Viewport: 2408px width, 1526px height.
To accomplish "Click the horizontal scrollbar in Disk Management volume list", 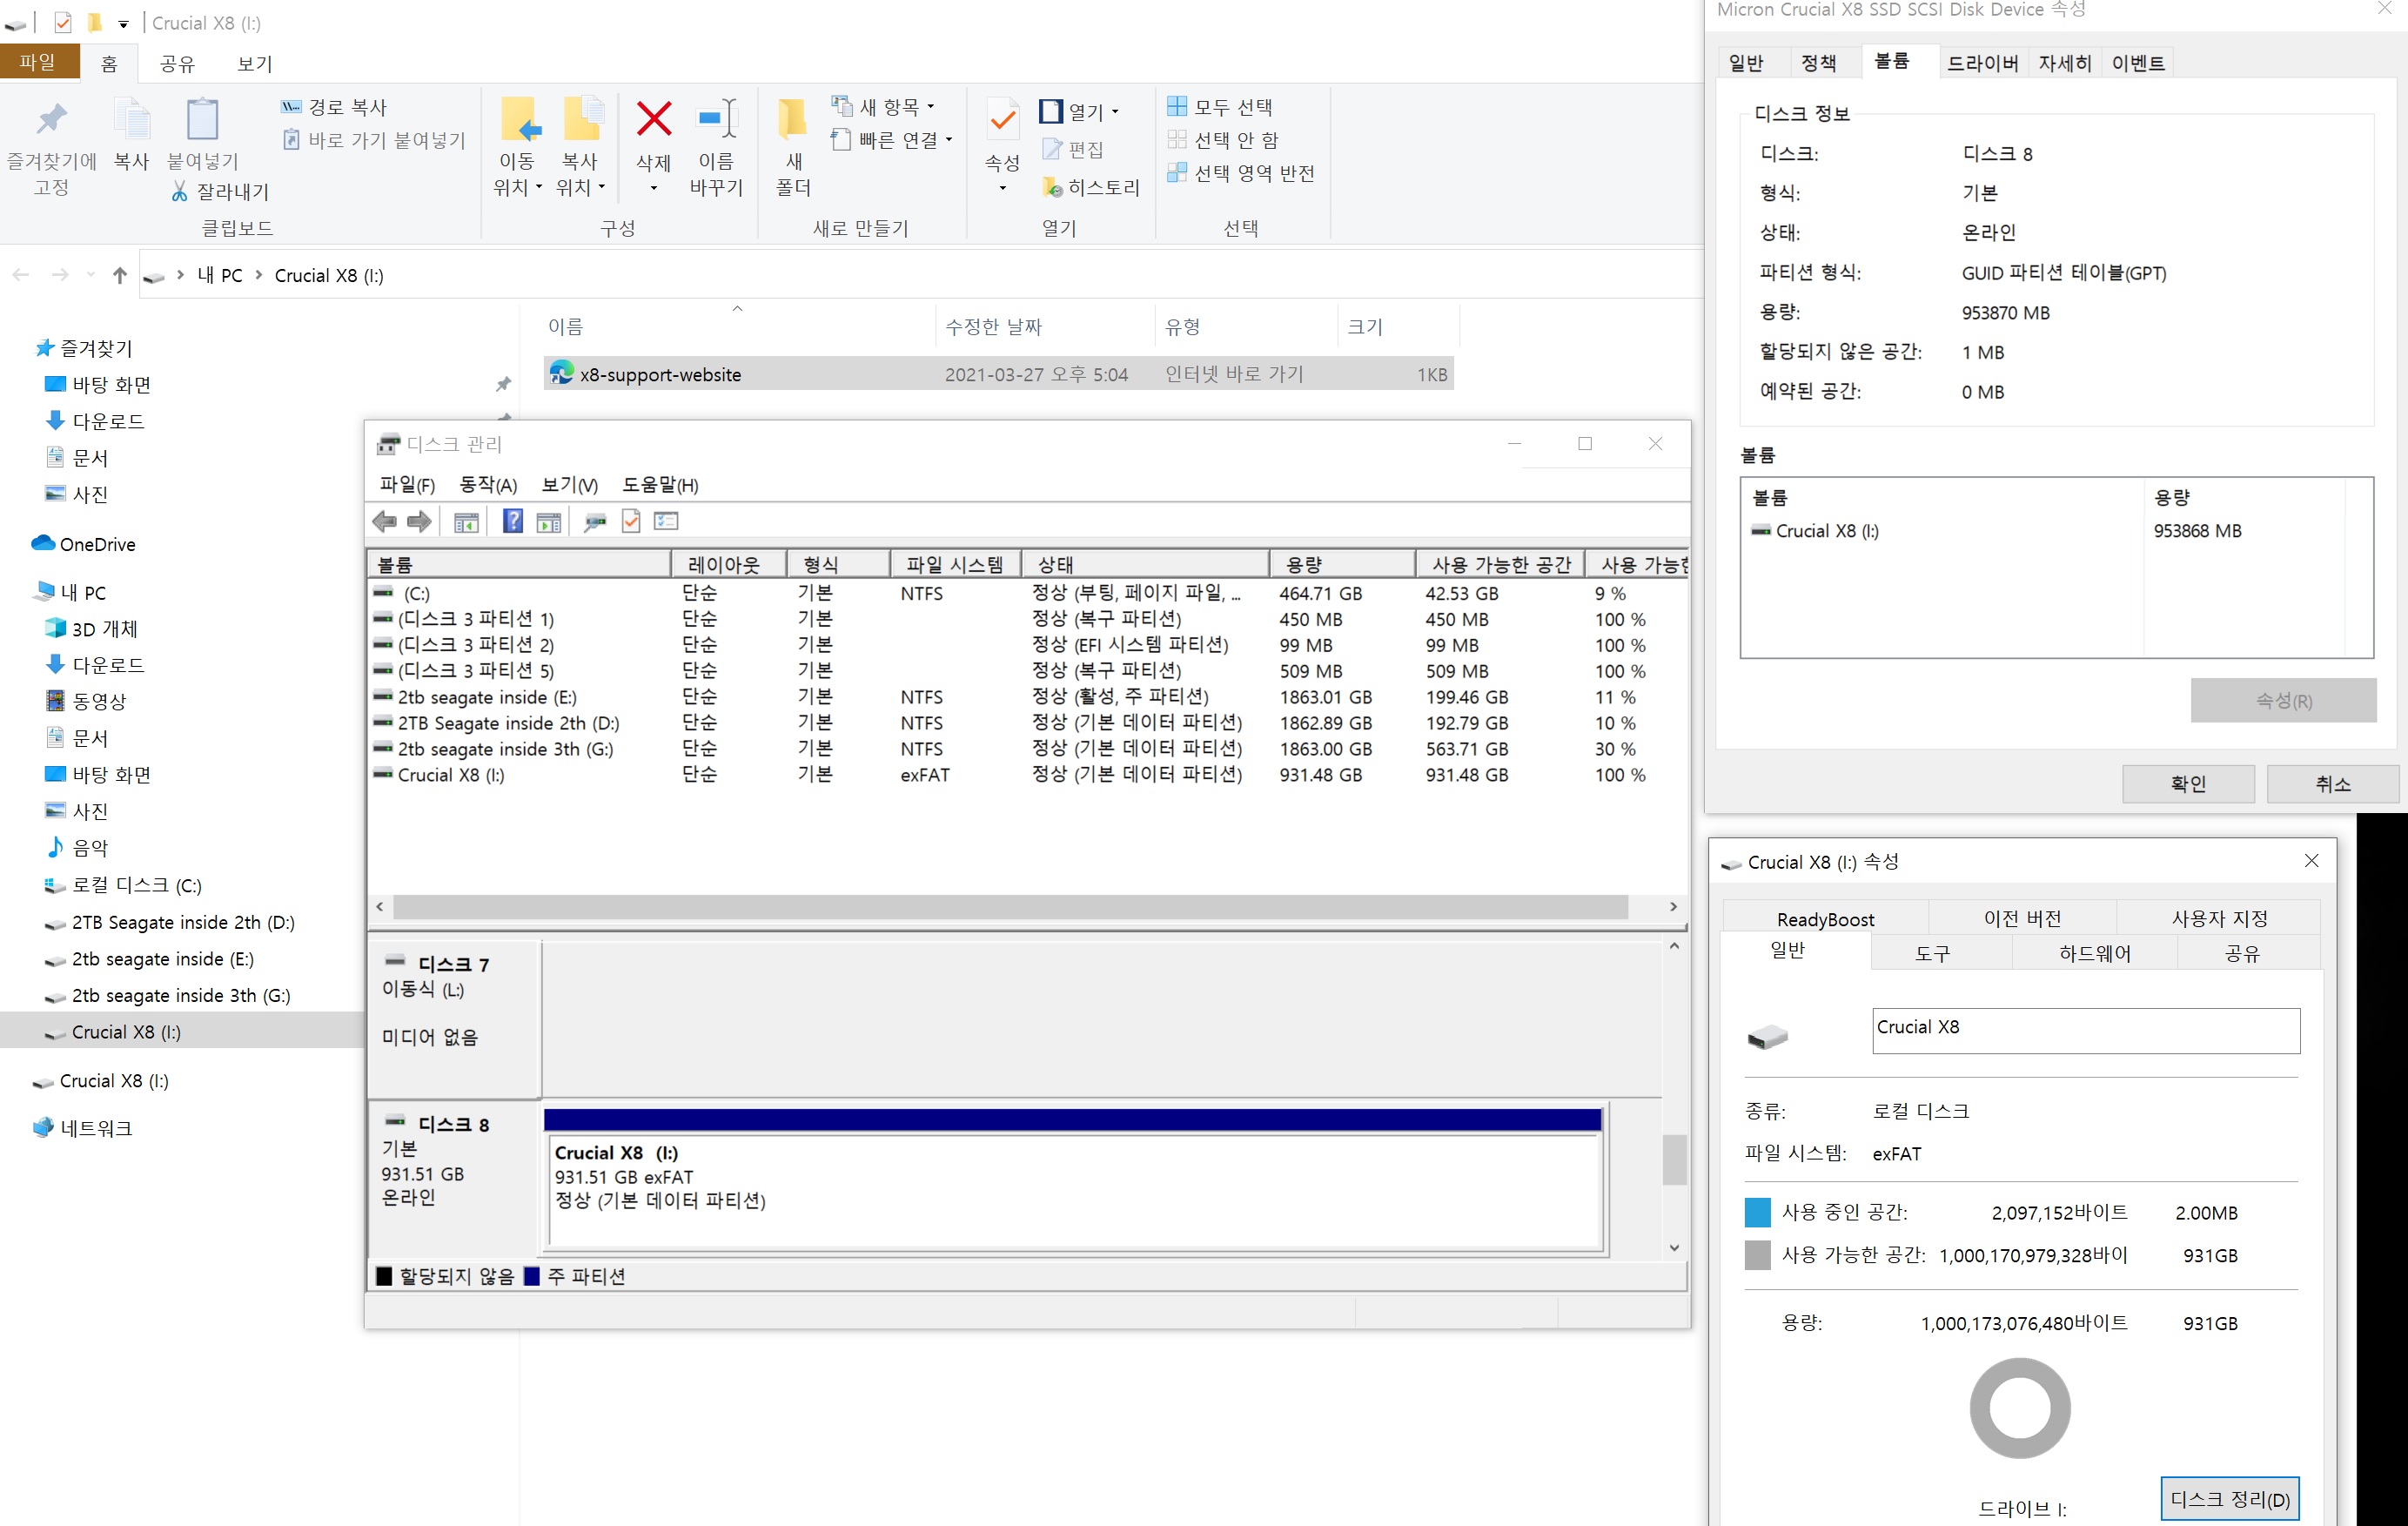I will tap(1010, 907).
